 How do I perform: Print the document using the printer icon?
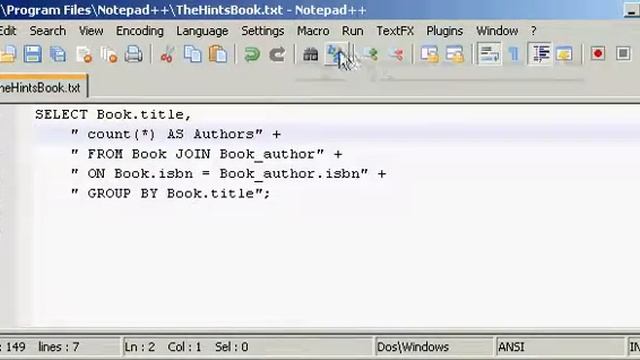point(133,54)
